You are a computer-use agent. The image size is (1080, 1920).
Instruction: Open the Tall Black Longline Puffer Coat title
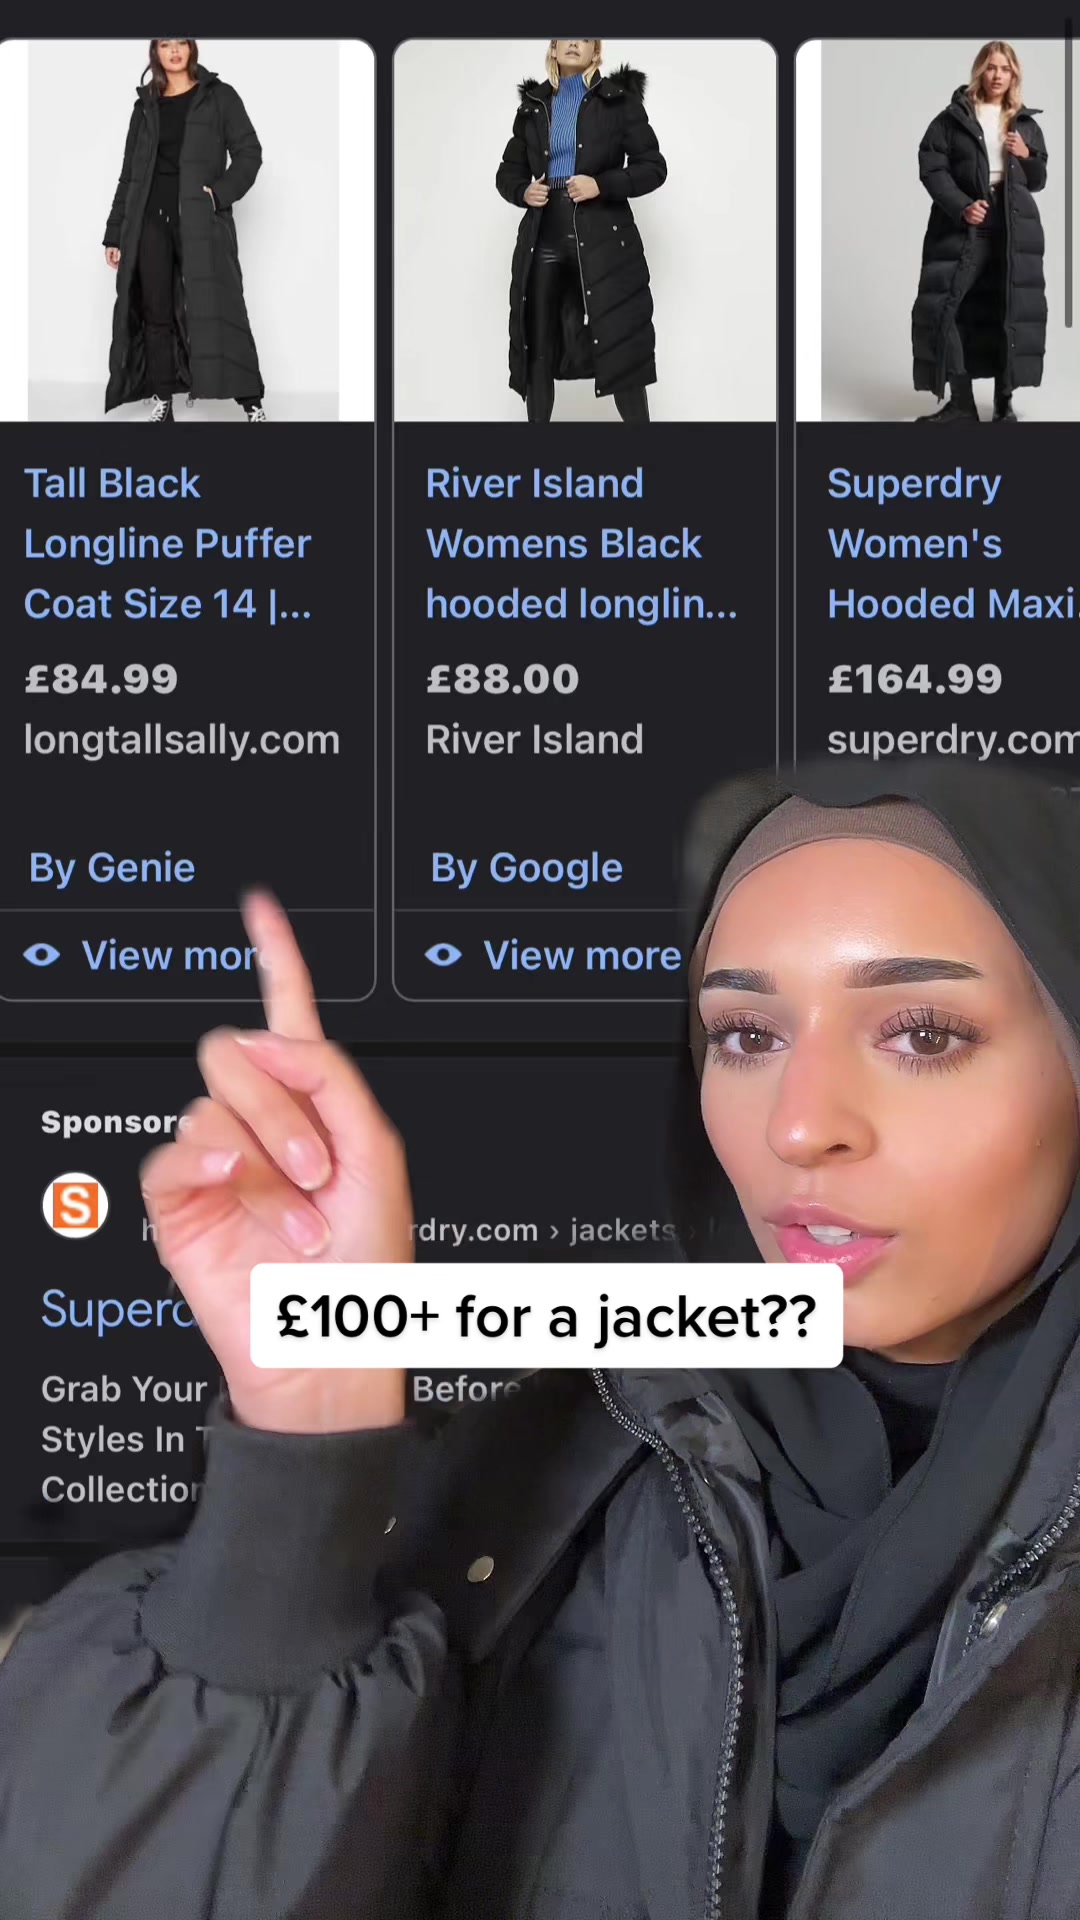pos(168,544)
